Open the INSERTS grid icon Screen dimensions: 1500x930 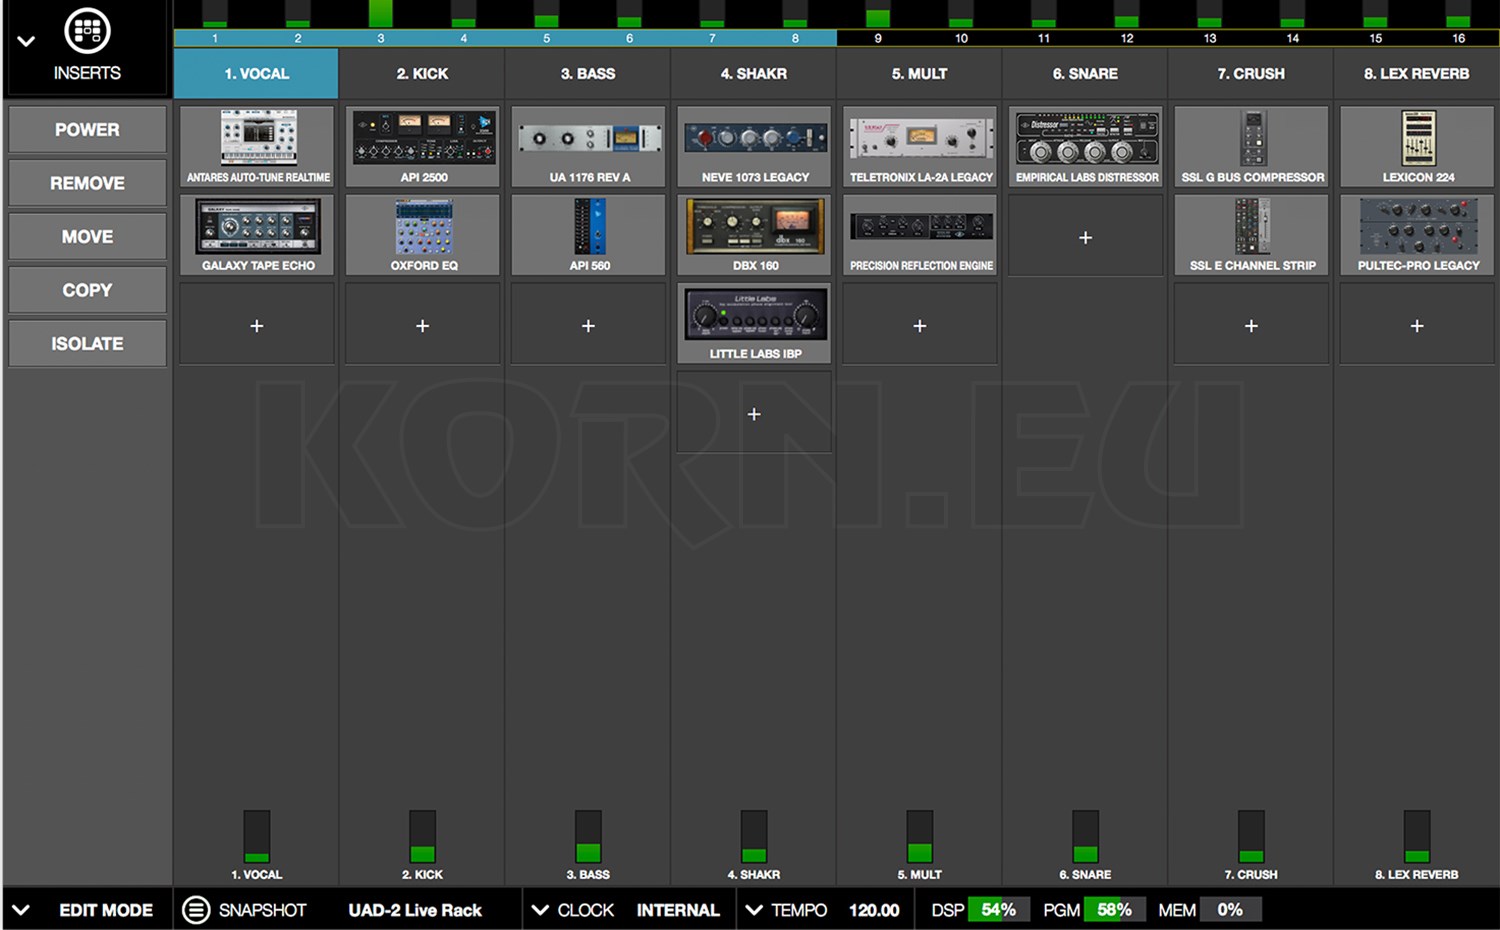pyautogui.click(x=88, y=30)
